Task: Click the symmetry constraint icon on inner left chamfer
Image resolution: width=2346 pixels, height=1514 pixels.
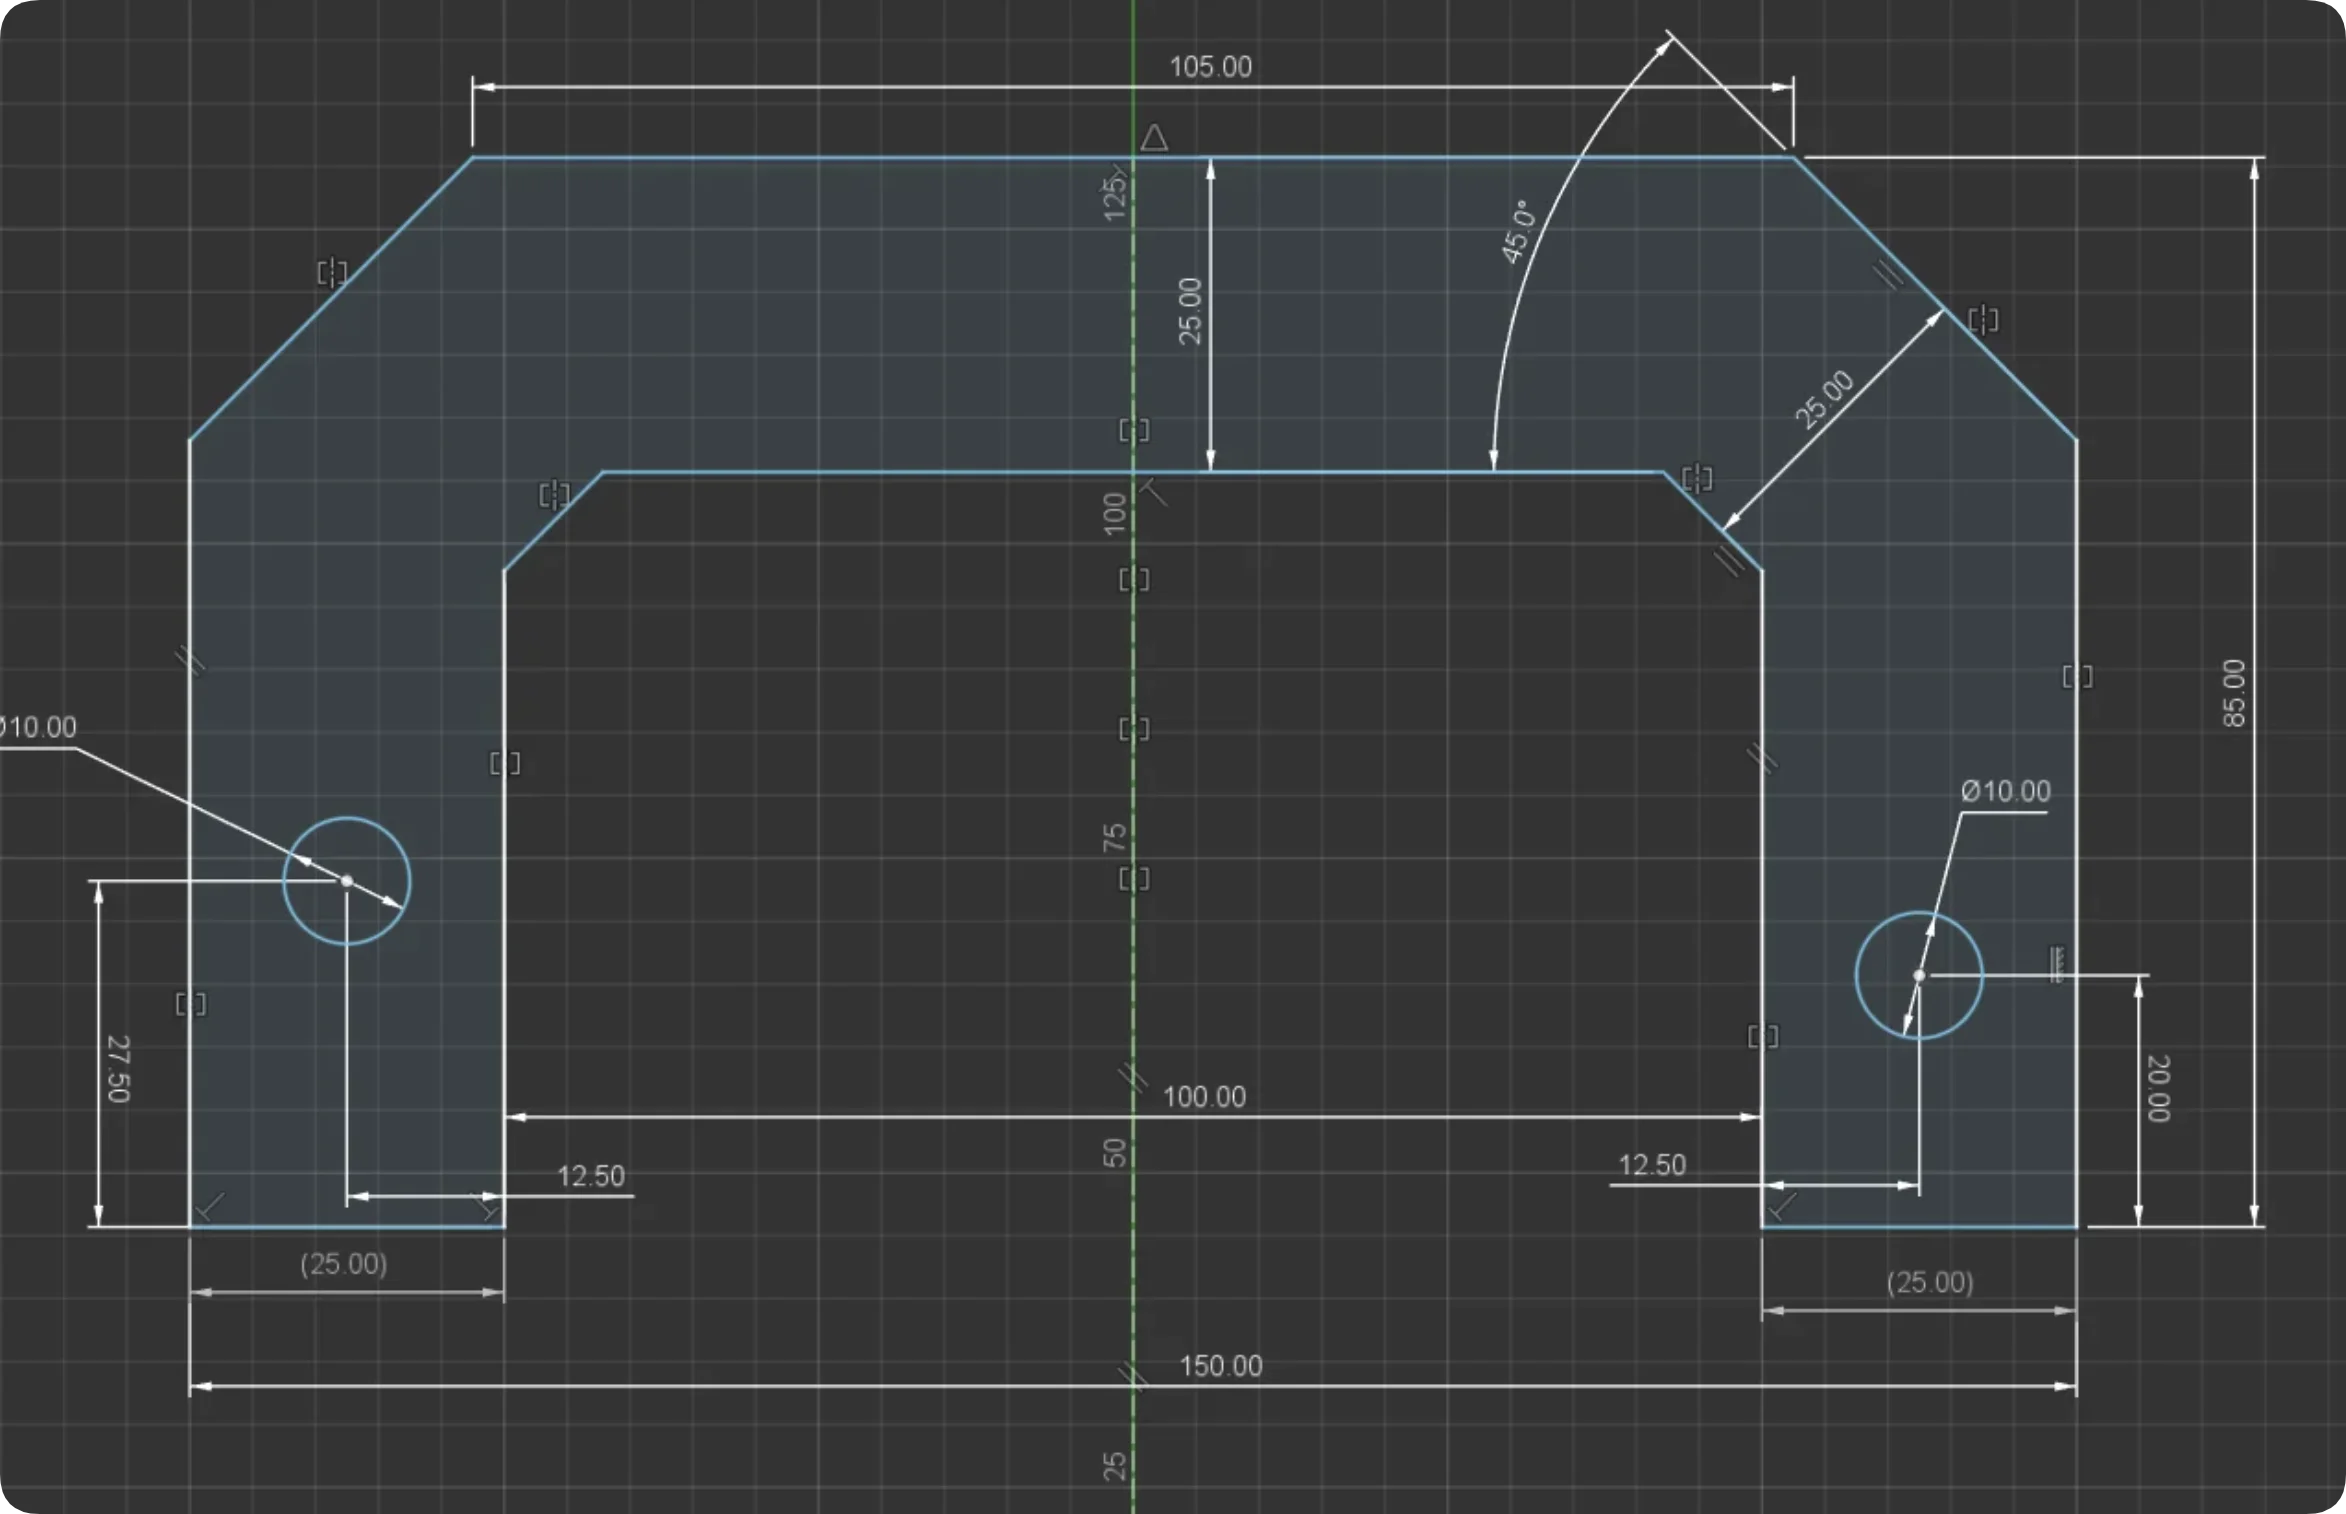Action: click(554, 494)
